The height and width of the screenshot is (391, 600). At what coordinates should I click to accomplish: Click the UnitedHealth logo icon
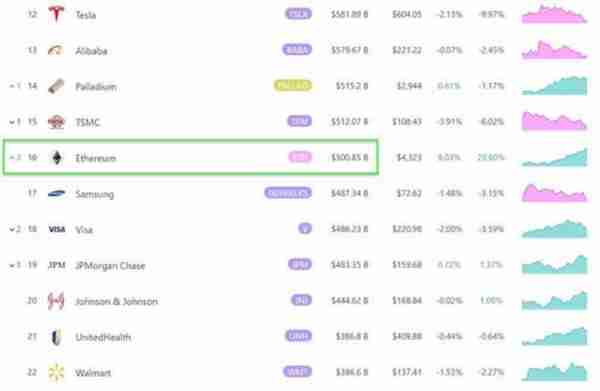pyautogui.click(x=56, y=337)
